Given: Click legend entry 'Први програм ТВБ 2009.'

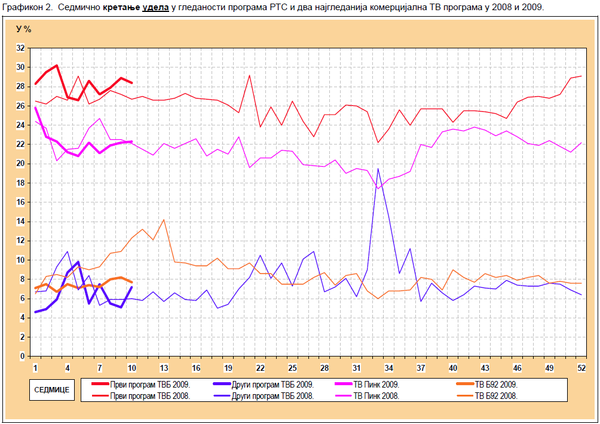Looking at the screenshot, I should point(141,385).
